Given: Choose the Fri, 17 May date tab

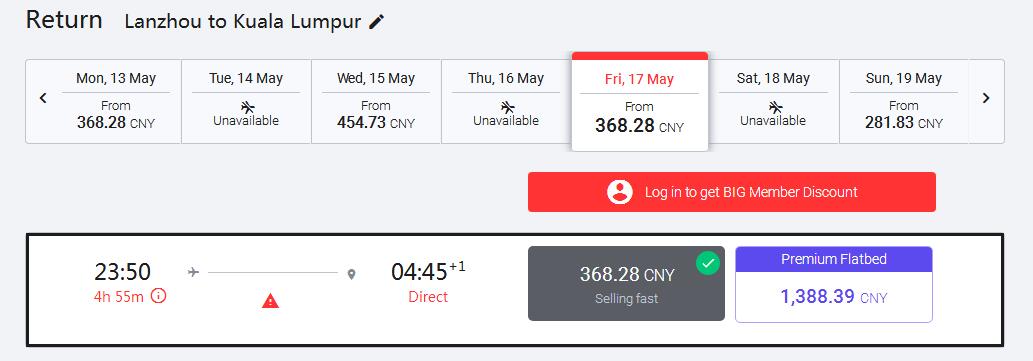Looking at the screenshot, I should (x=640, y=101).
